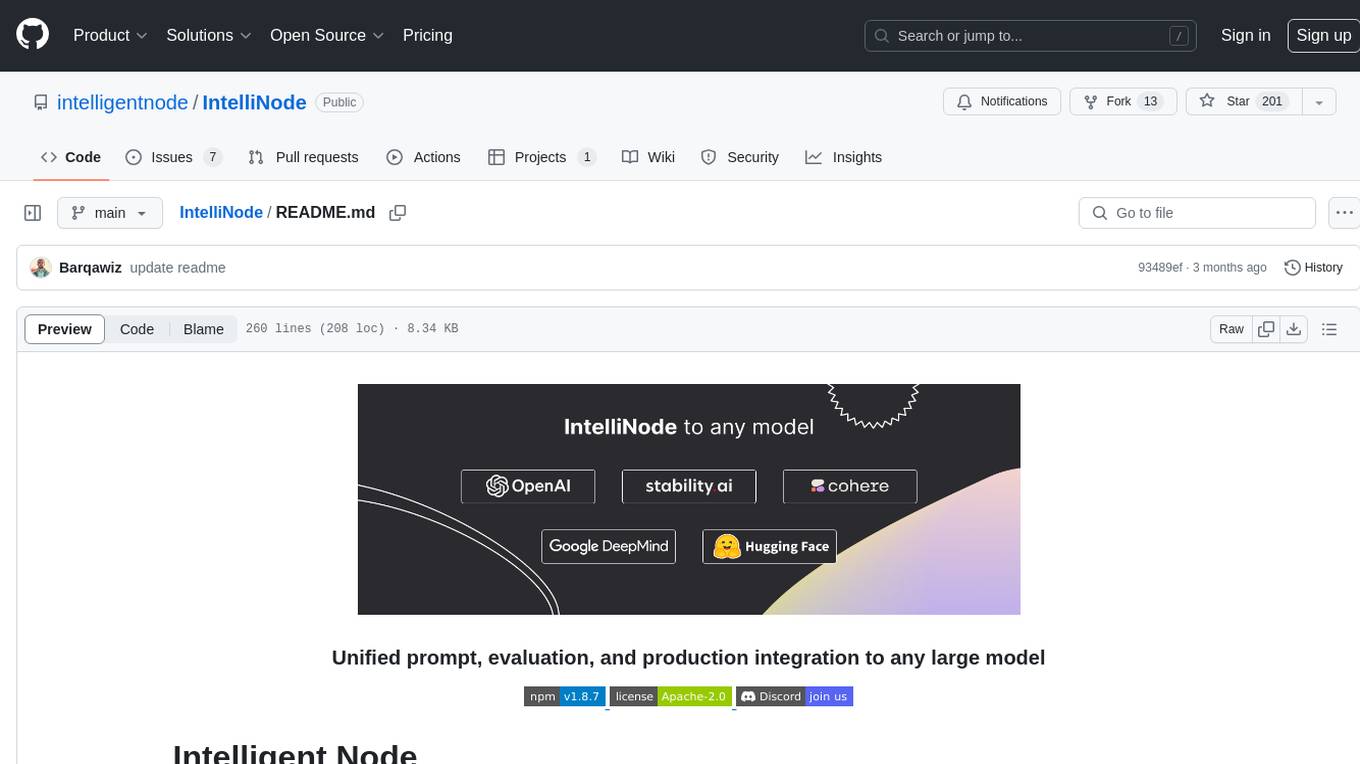This screenshot has width=1360, height=764.
Task: Download the raw file
Action: pos(1293,329)
